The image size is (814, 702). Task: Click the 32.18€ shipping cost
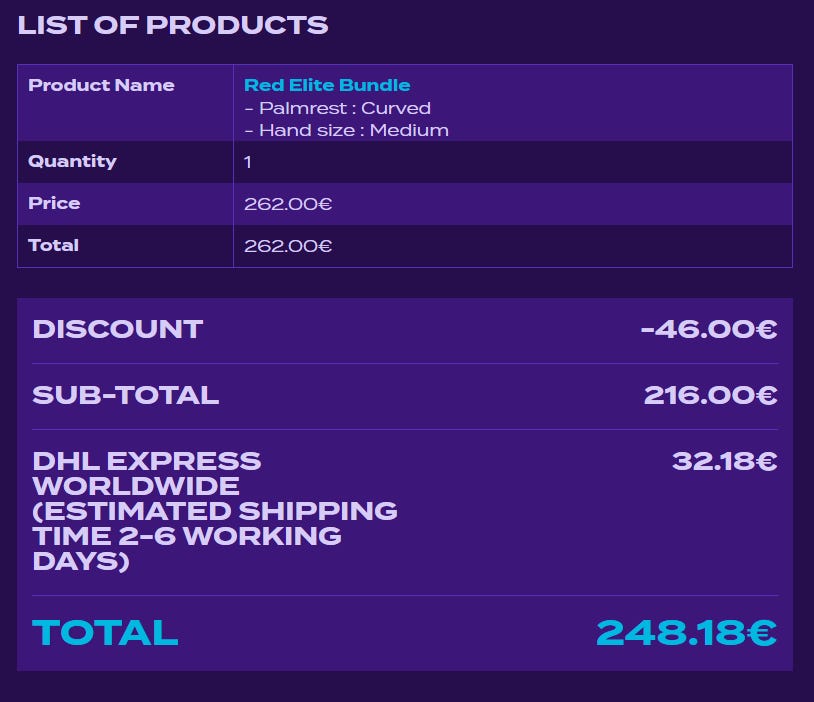click(724, 461)
